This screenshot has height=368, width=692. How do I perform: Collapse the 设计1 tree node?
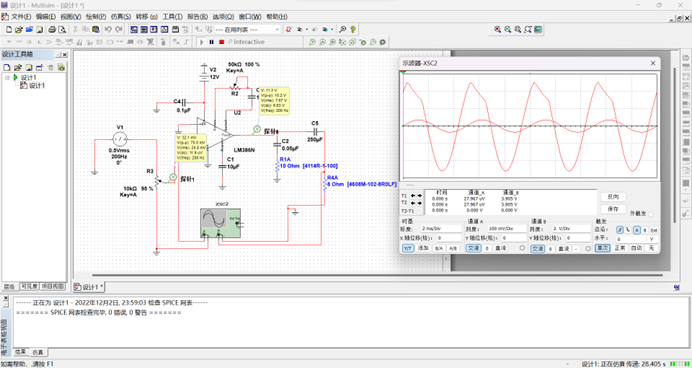[x=8, y=77]
